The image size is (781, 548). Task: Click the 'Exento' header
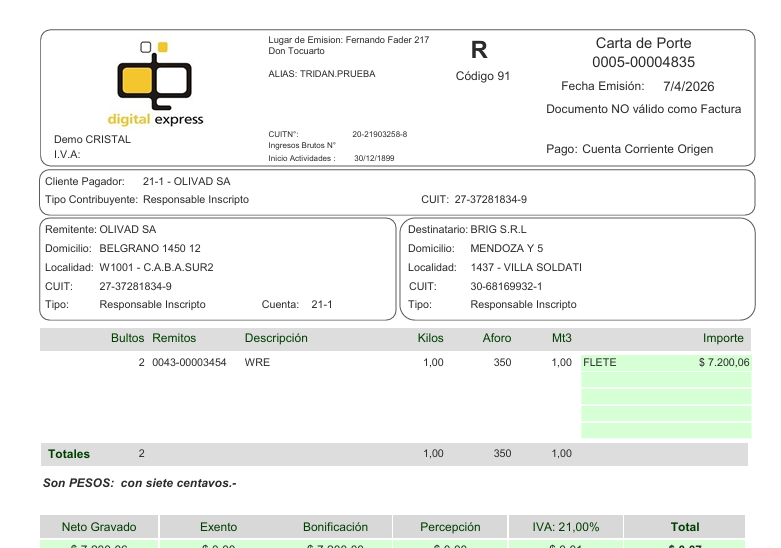[218, 527]
